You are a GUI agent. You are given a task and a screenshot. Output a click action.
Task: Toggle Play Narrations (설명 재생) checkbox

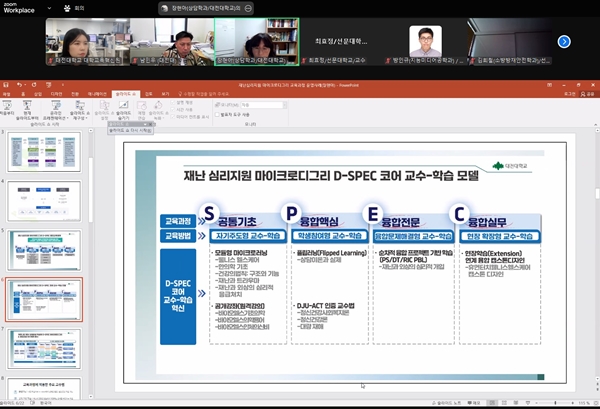[173, 103]
